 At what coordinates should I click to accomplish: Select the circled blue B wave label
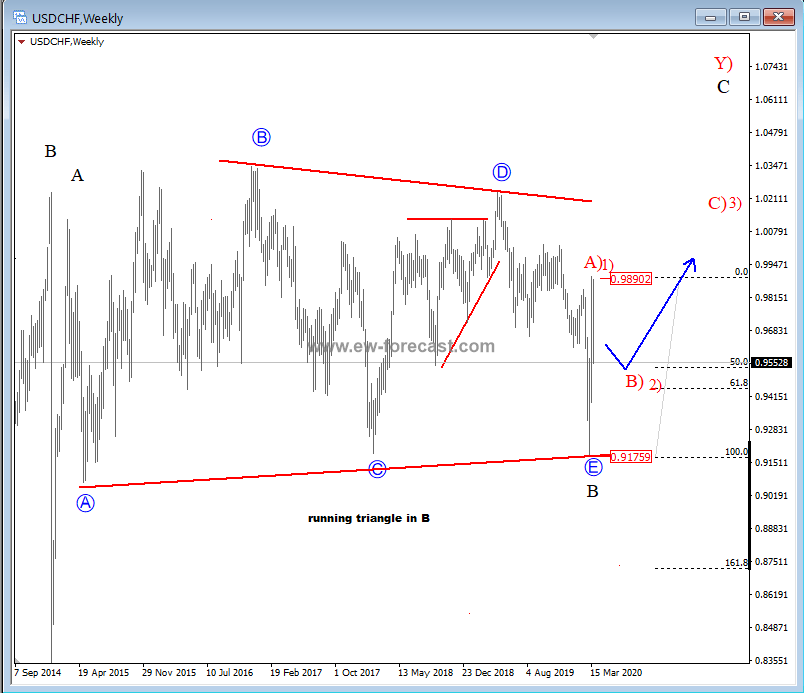coord(261,137)
